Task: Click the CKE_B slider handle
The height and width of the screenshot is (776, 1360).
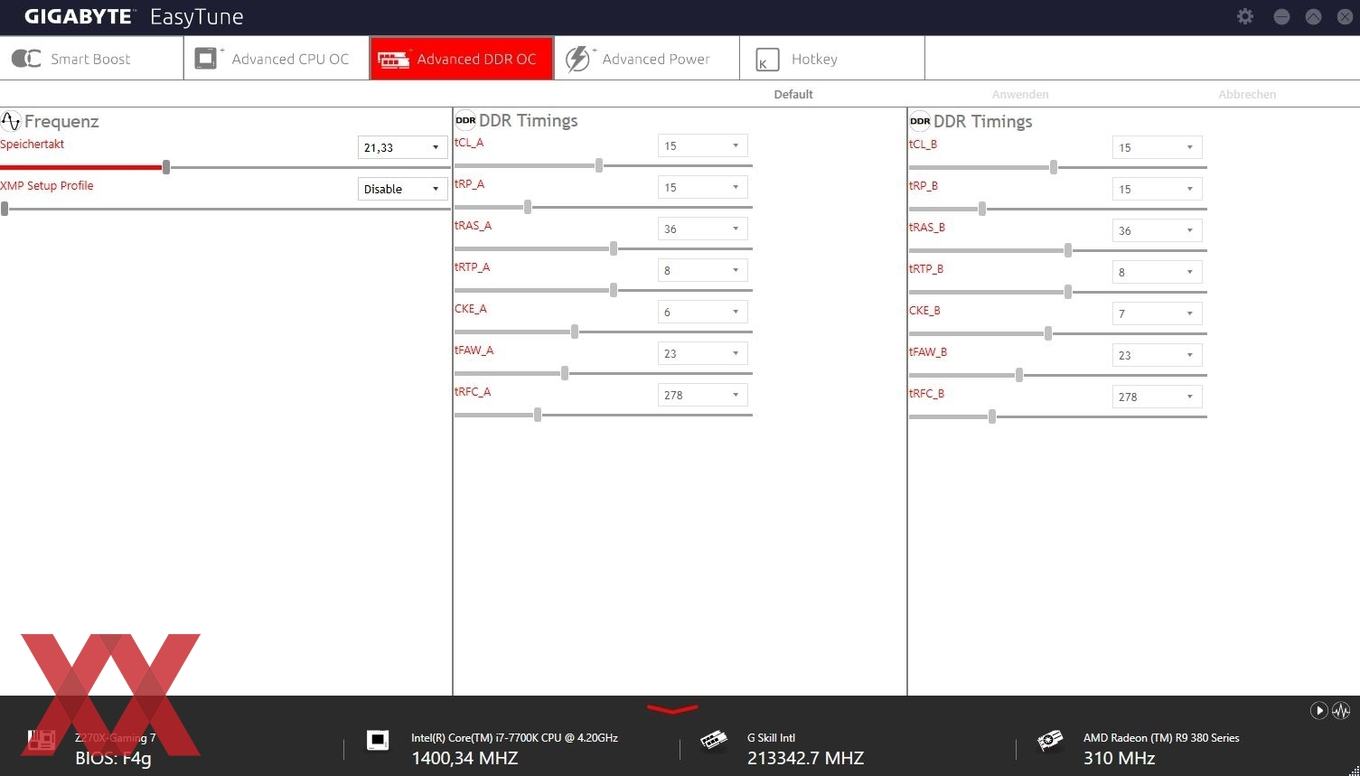Action: pos(1048,333)
